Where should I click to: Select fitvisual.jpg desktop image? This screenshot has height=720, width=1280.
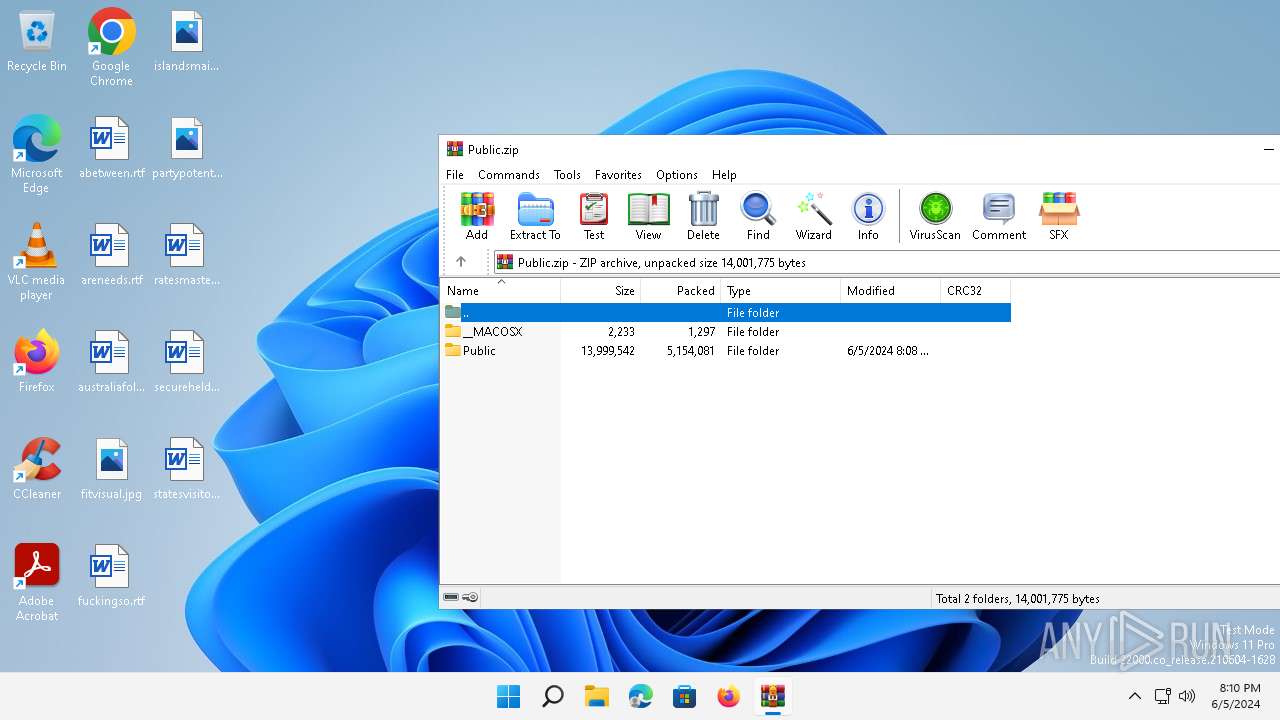(111, 470)
